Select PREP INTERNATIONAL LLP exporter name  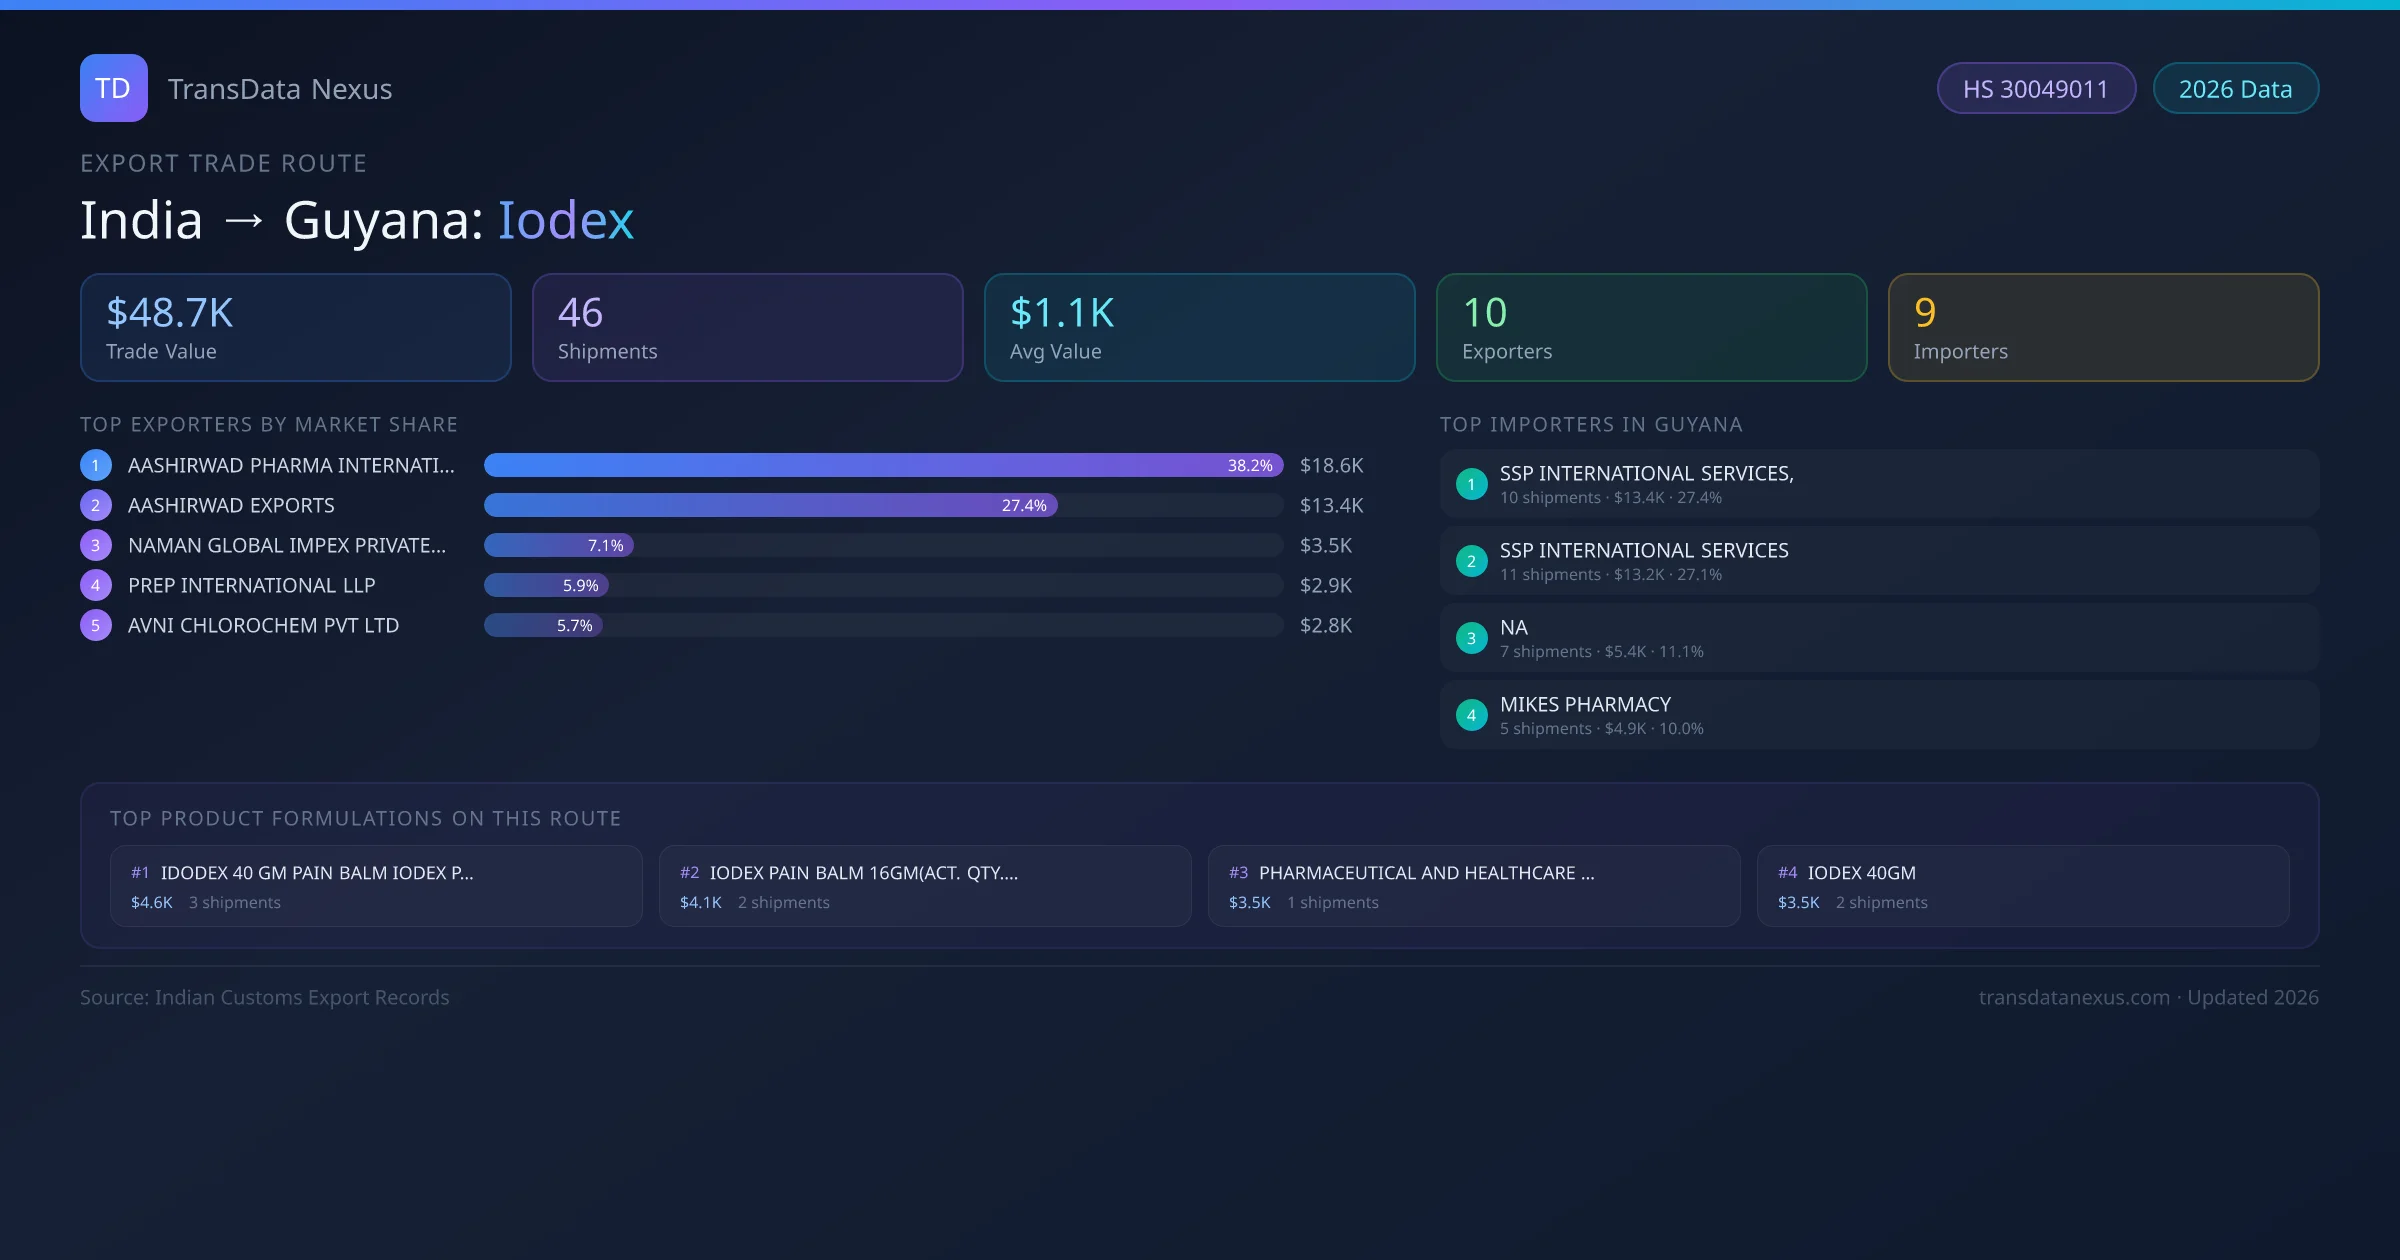point(252,585)
